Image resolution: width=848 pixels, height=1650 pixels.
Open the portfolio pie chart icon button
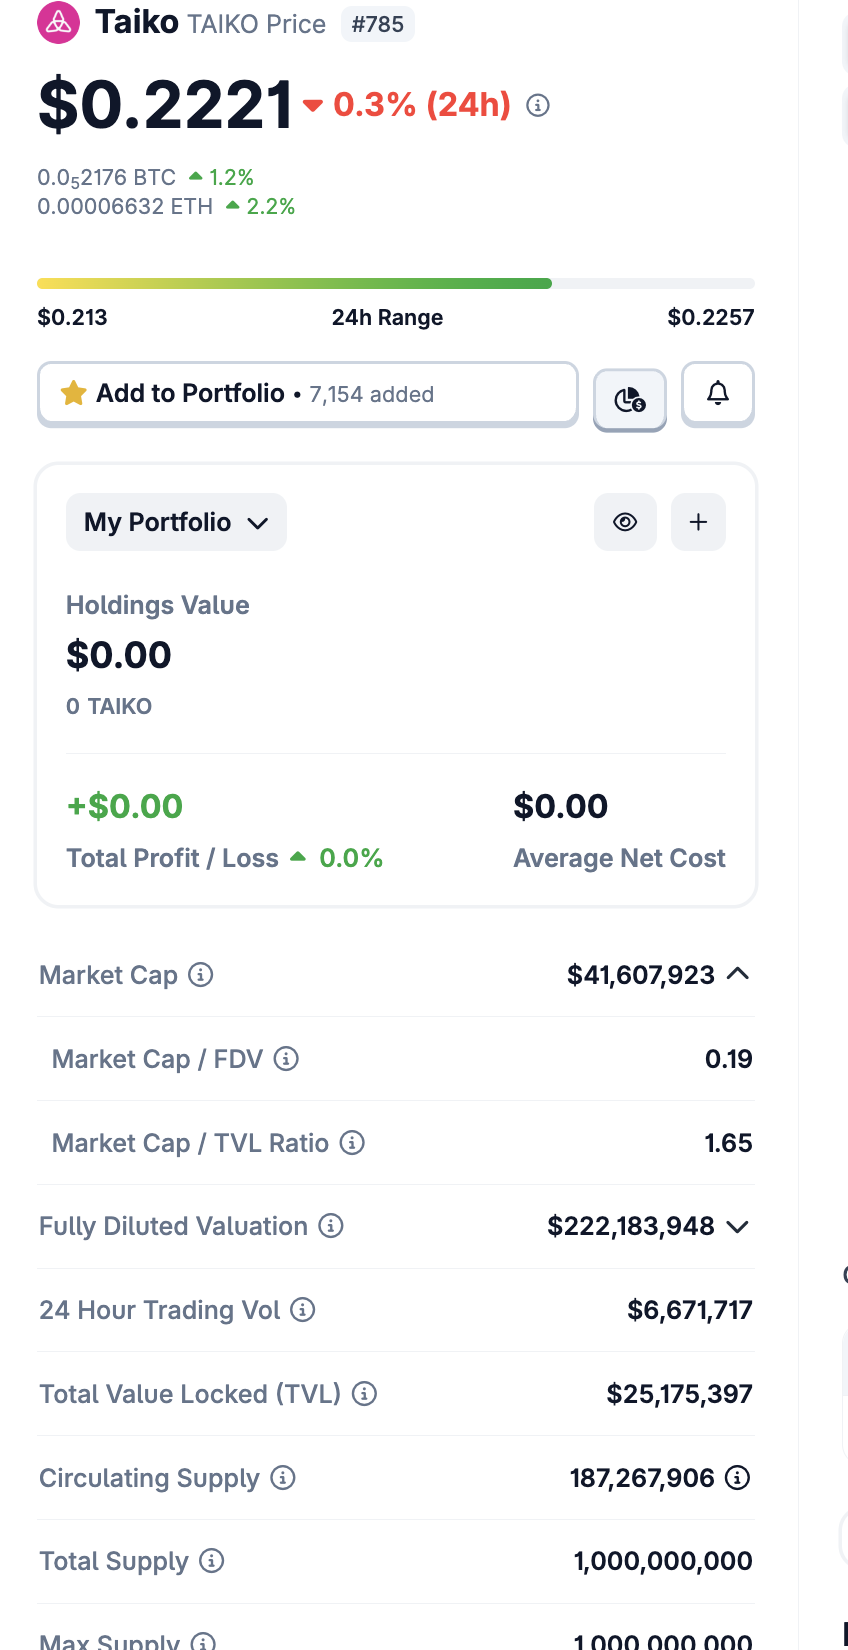click(630, 400)
